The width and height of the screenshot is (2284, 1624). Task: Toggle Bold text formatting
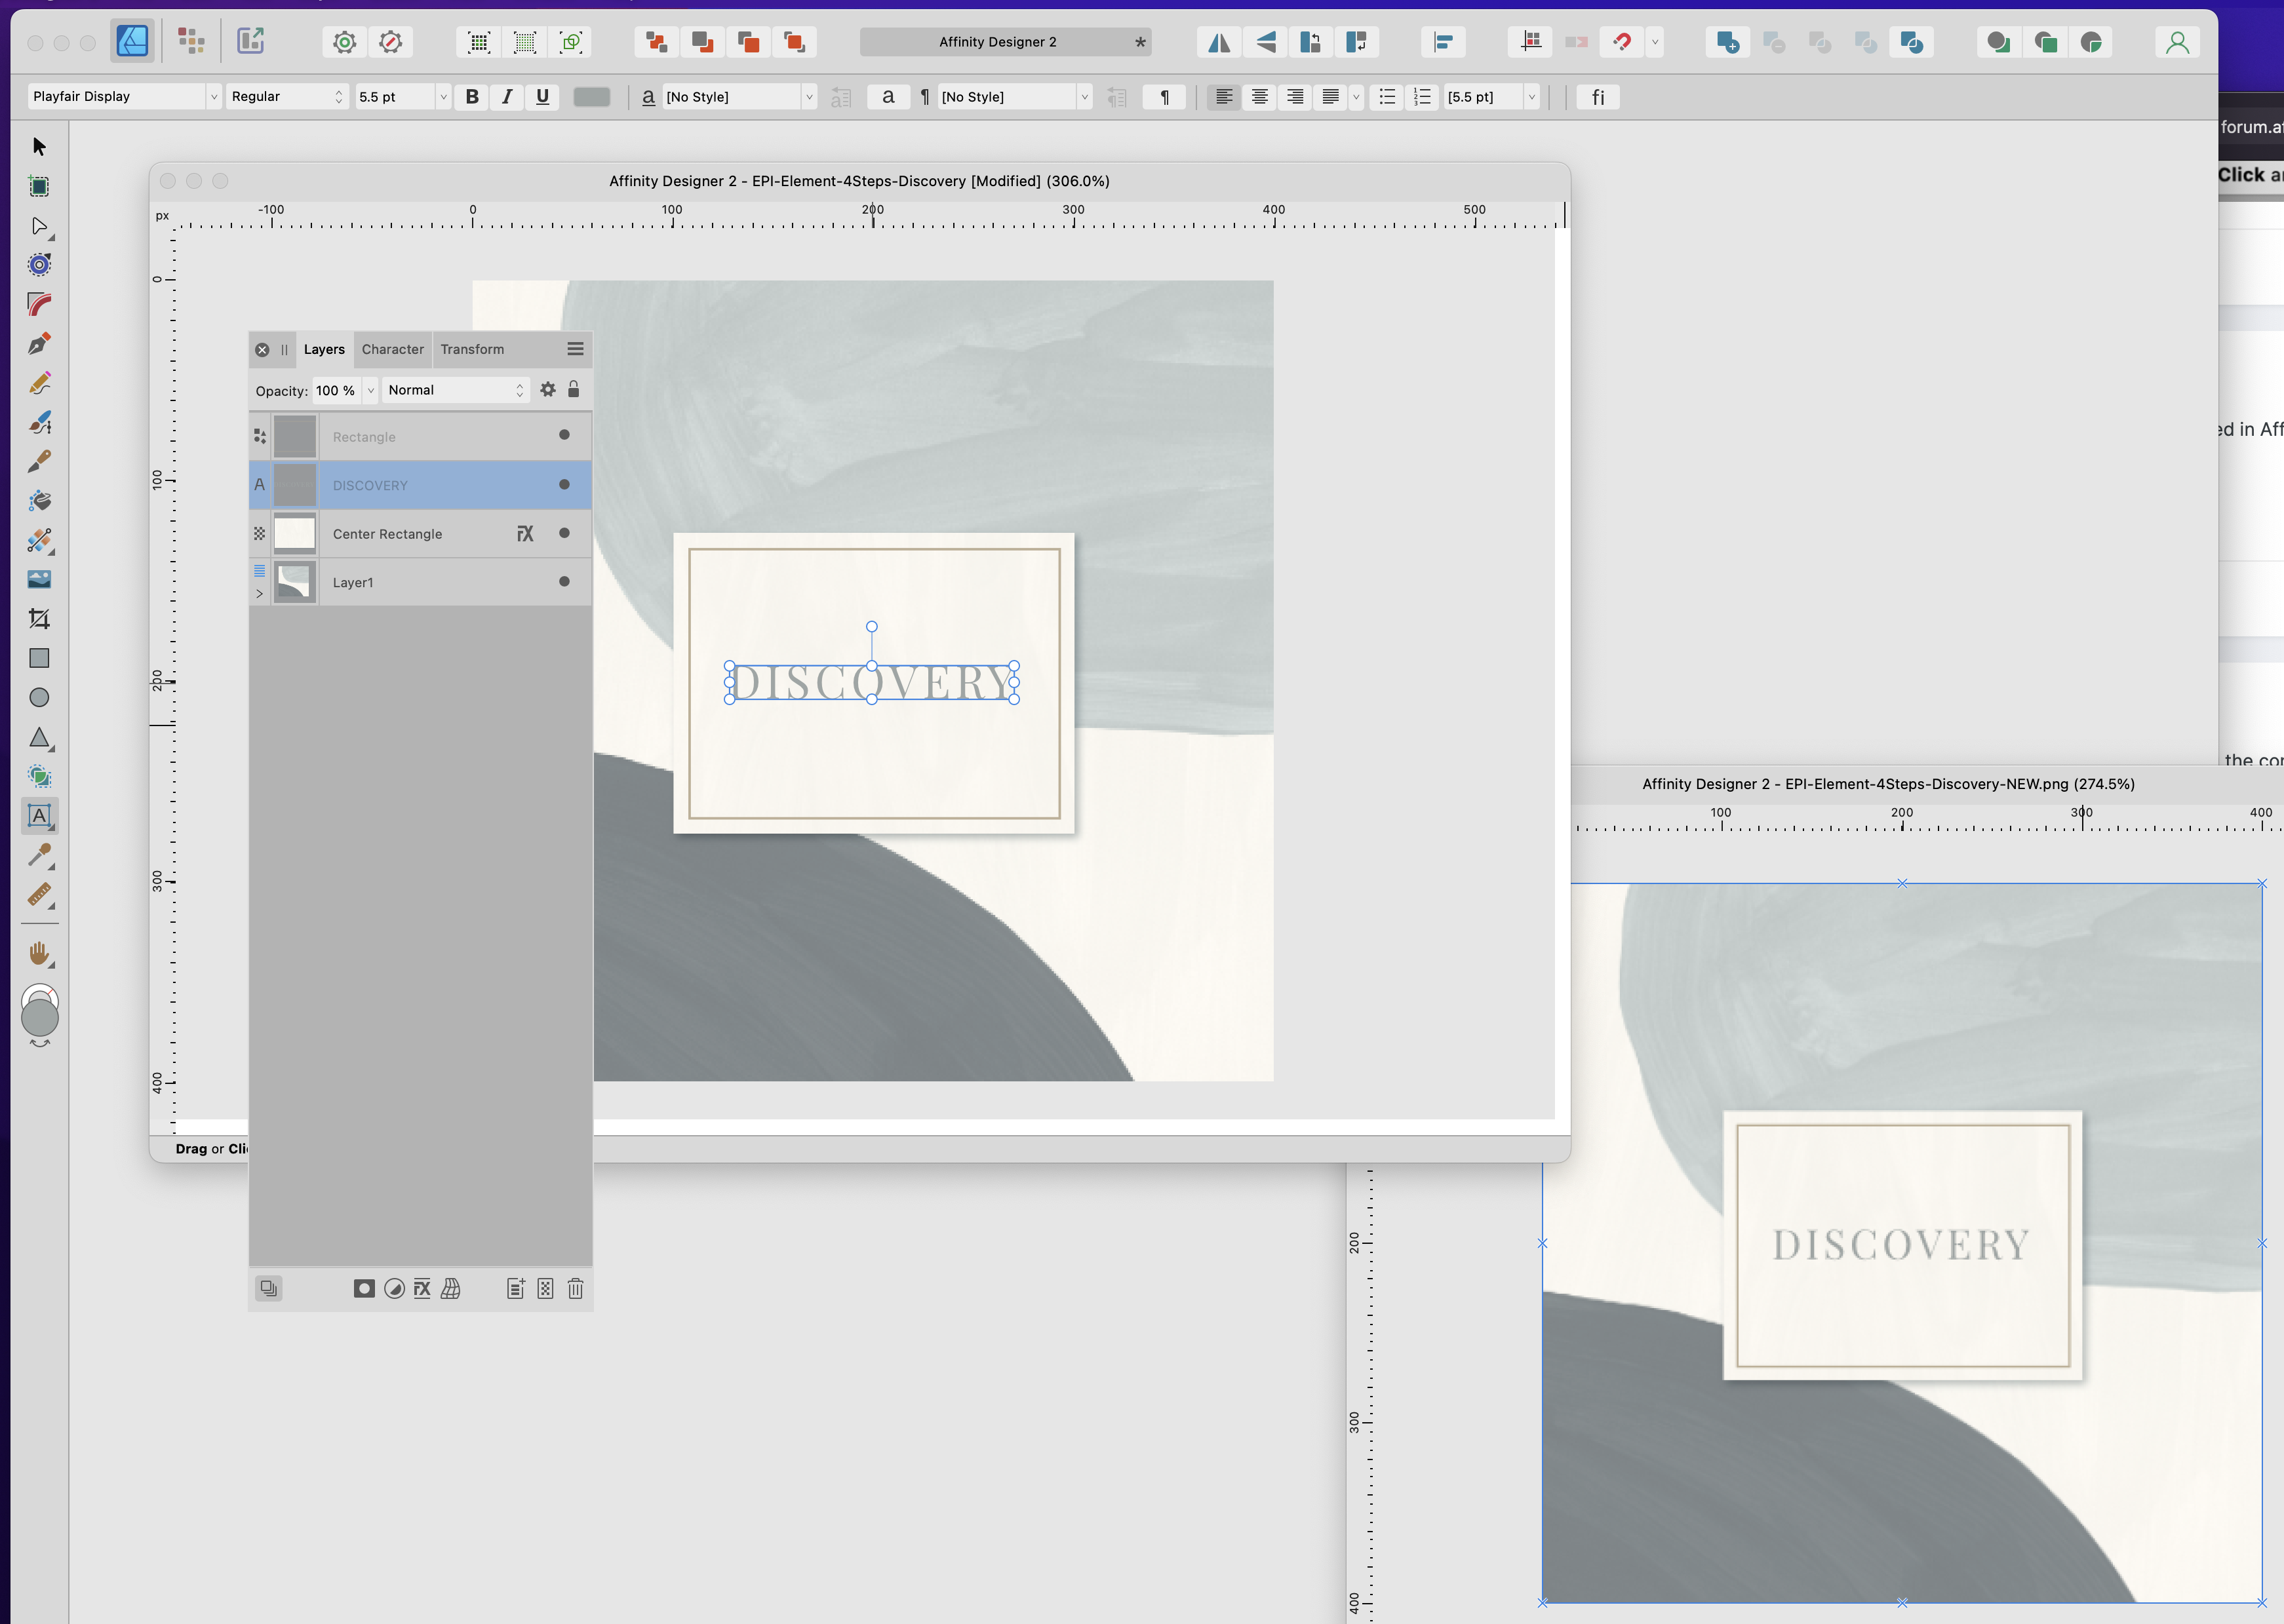[472, 97]
